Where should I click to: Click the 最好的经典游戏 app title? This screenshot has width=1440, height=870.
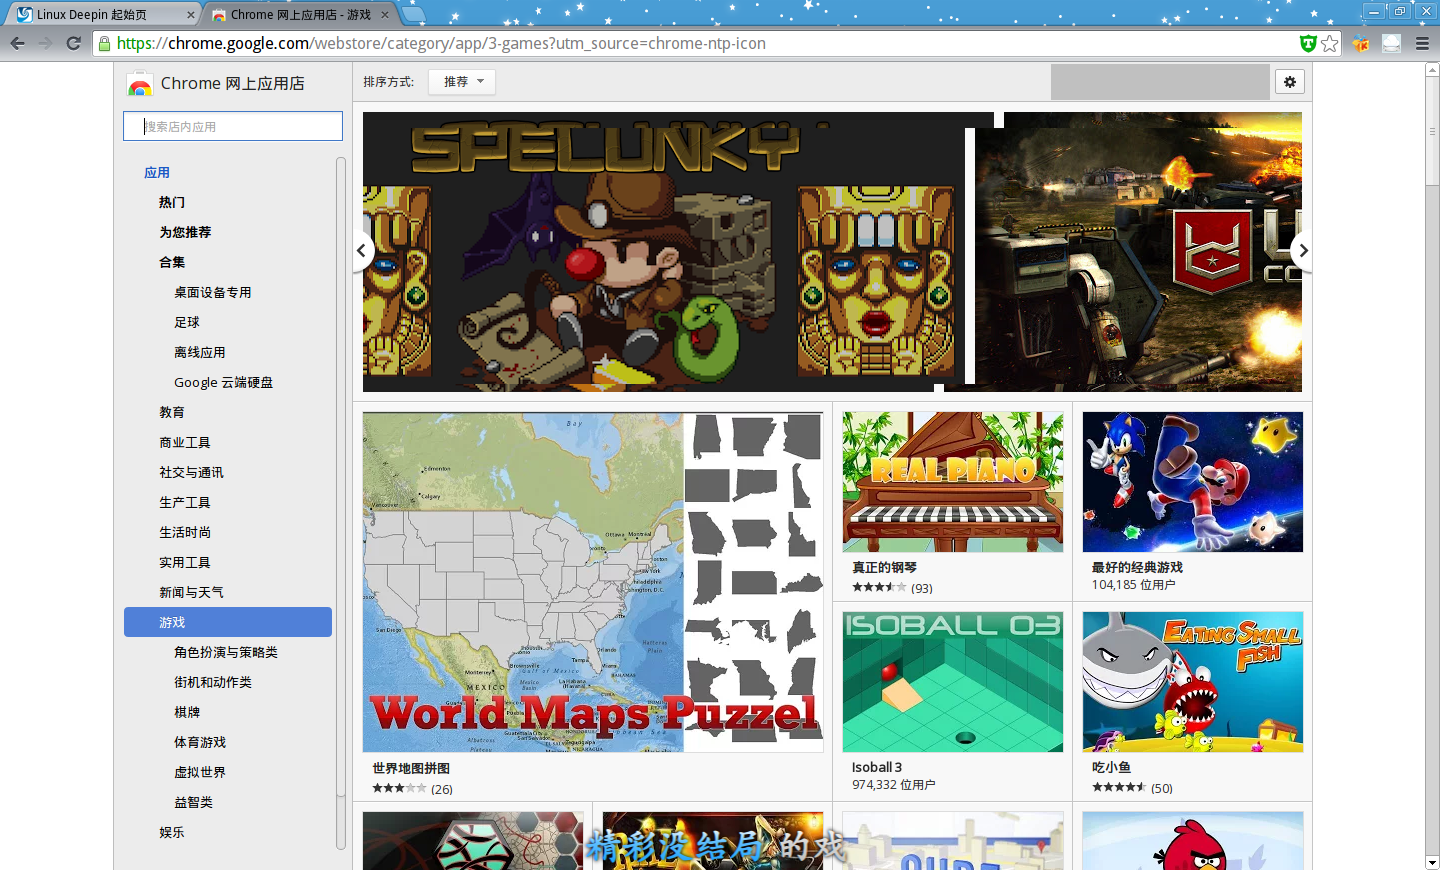[1137, 567]
